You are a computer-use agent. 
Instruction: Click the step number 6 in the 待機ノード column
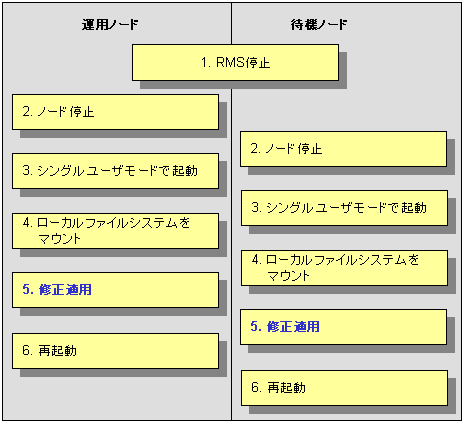point(255,388)
